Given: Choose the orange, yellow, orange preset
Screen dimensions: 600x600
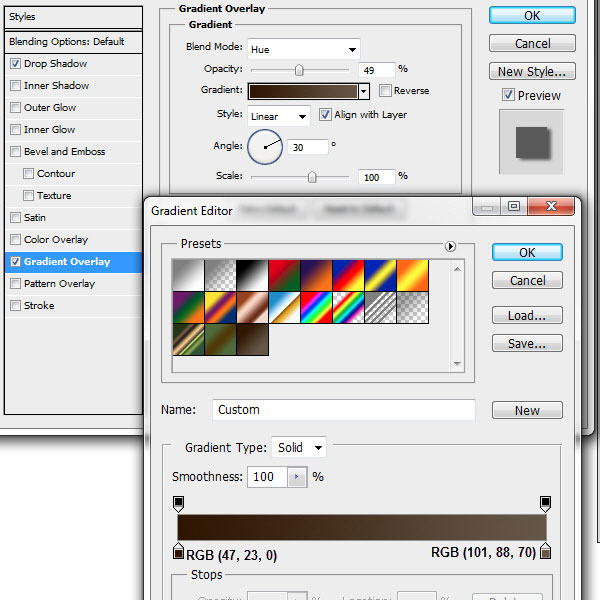Looking at the screenshot, I should pyautogui.click(x=412, y=275).
